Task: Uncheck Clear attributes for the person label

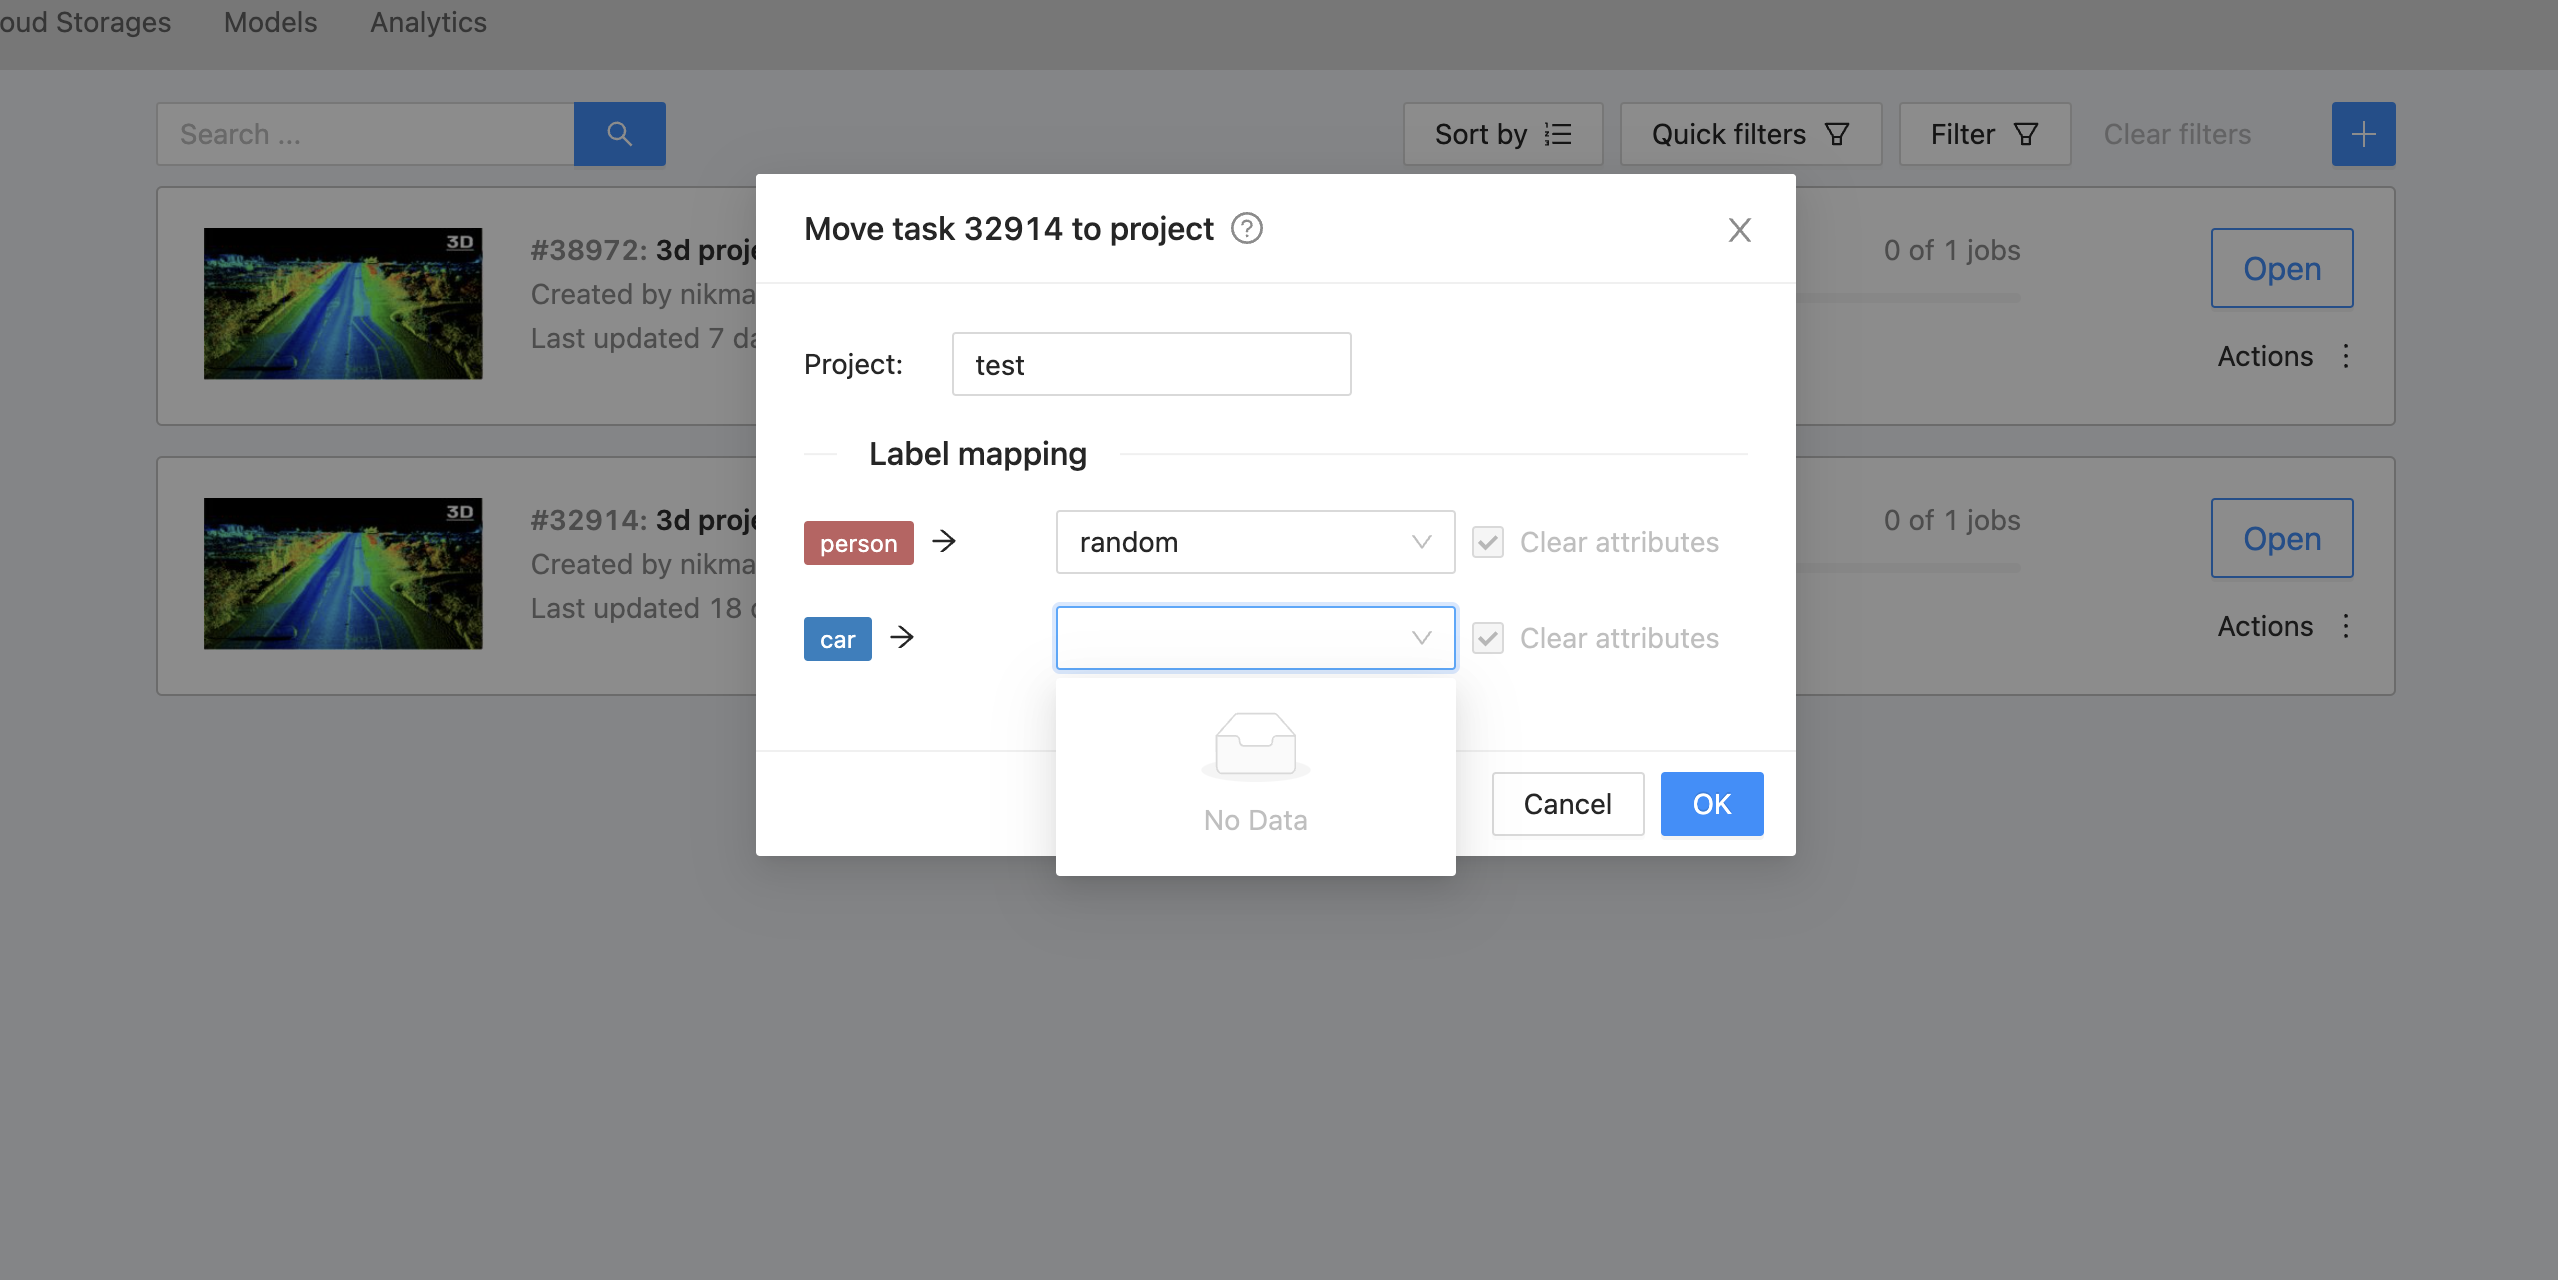Action: click(x=1488, y=542)
